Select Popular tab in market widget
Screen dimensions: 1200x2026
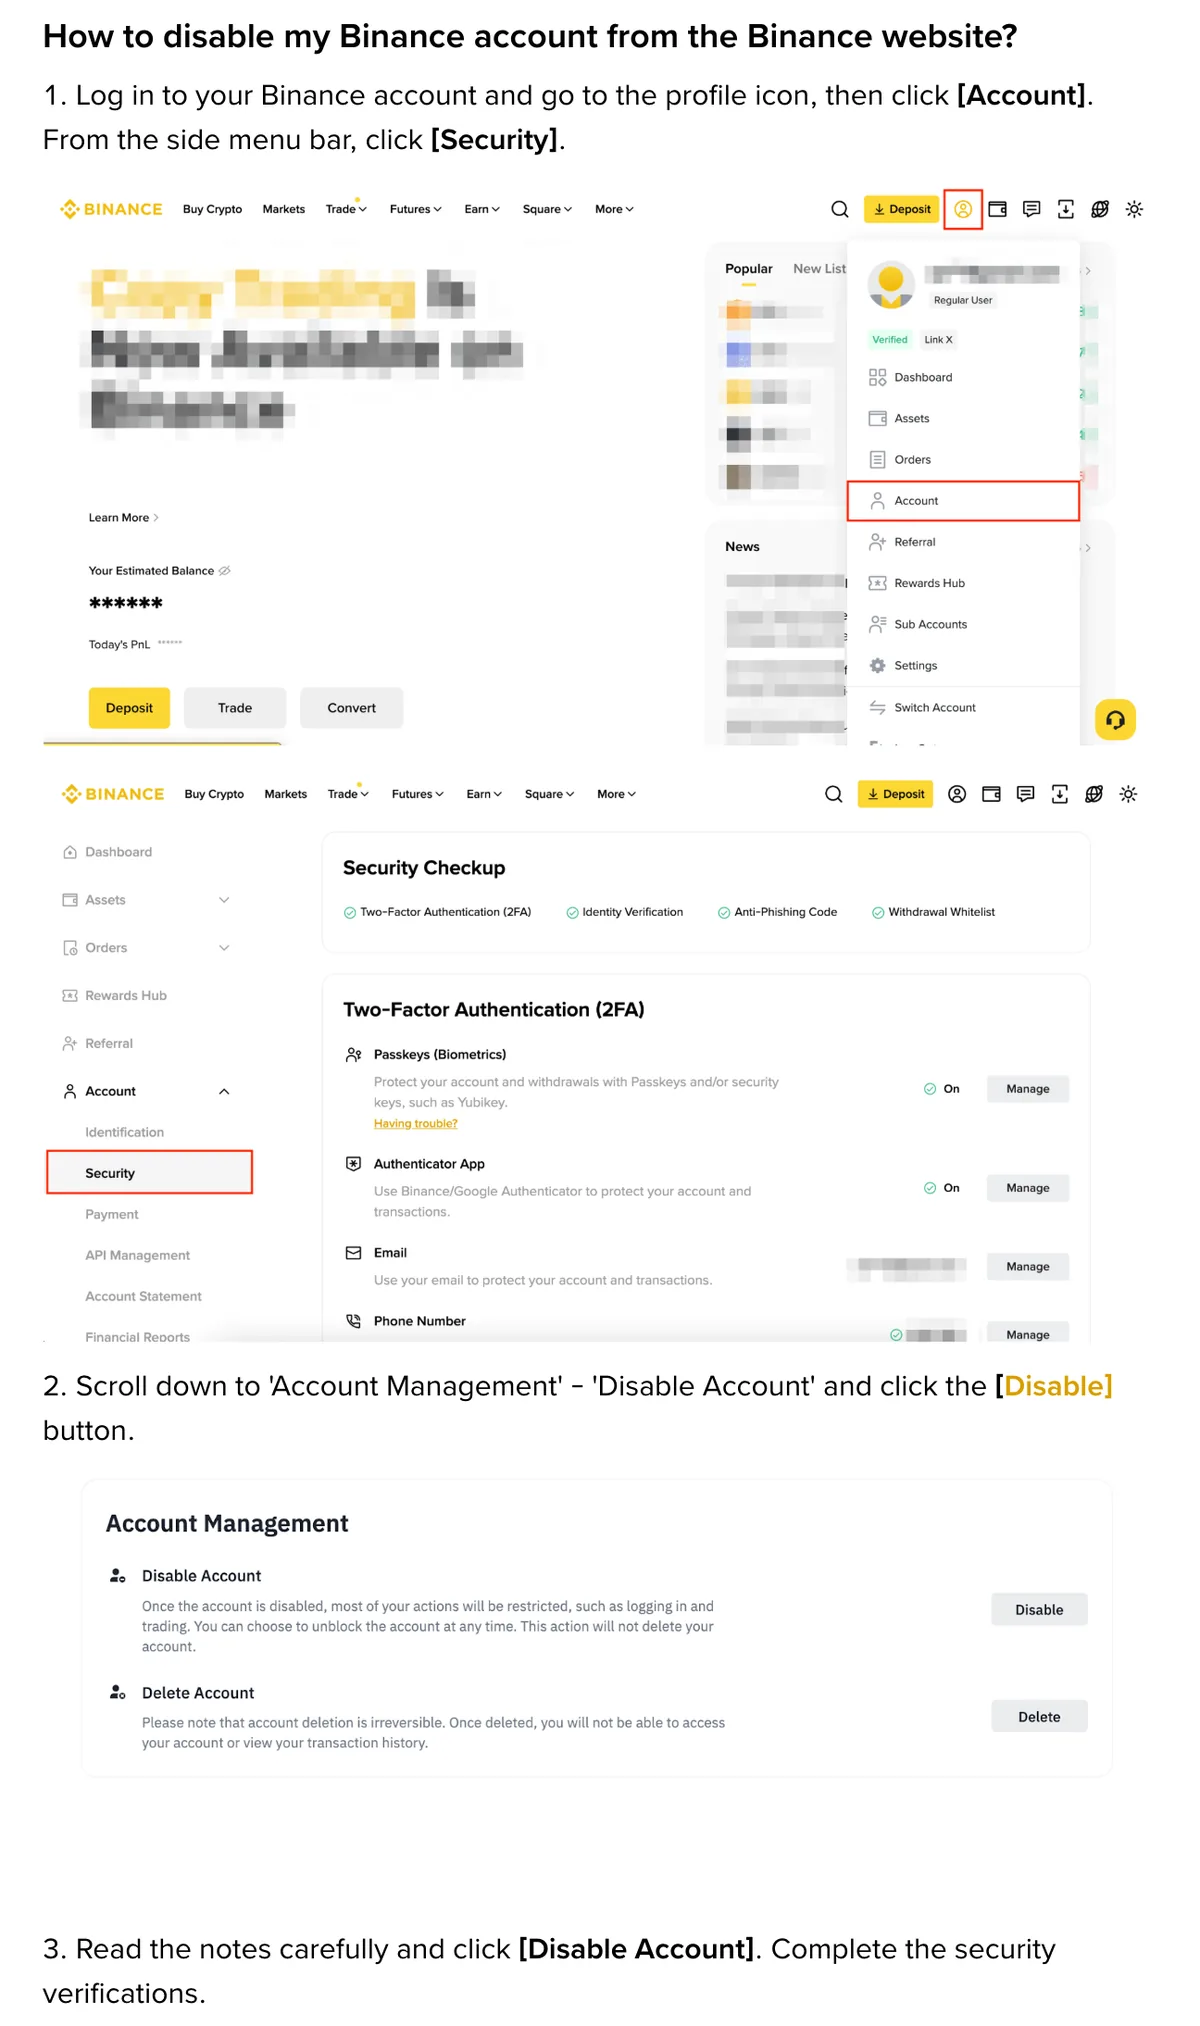(749, 269)
